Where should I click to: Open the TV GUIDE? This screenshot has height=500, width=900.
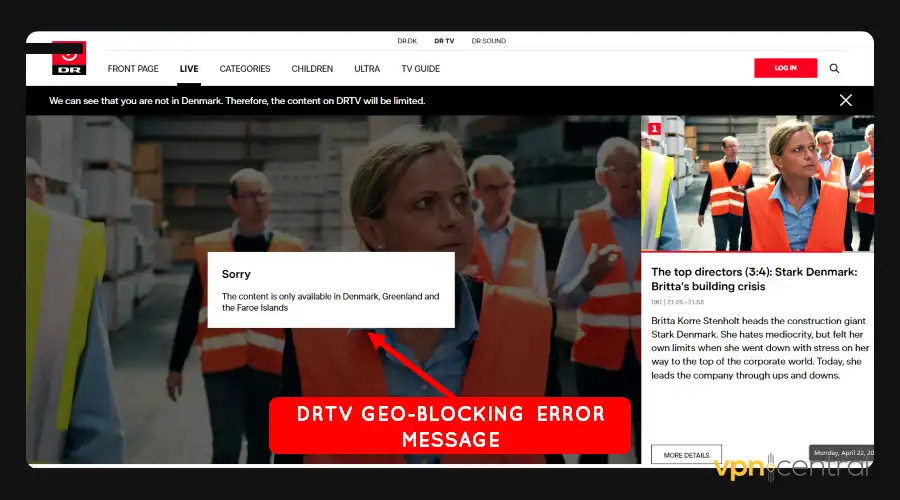(420, 69)
